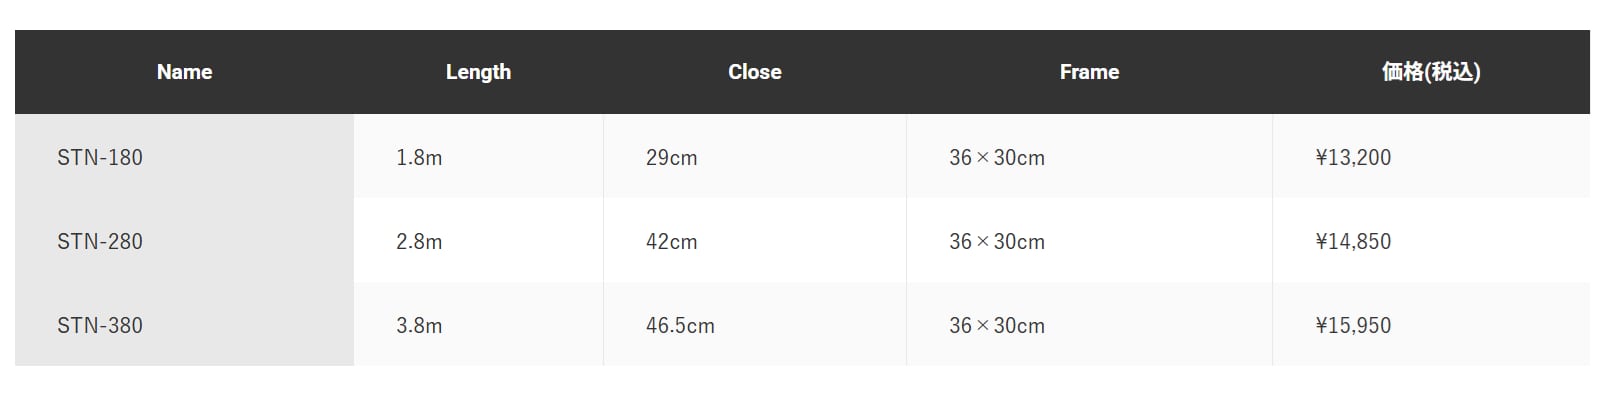Image resolution: width=1606 pixels, height=403 pixels.
Task: Click the STN-280 frame size 36×30cm
Action: [997, 242]
